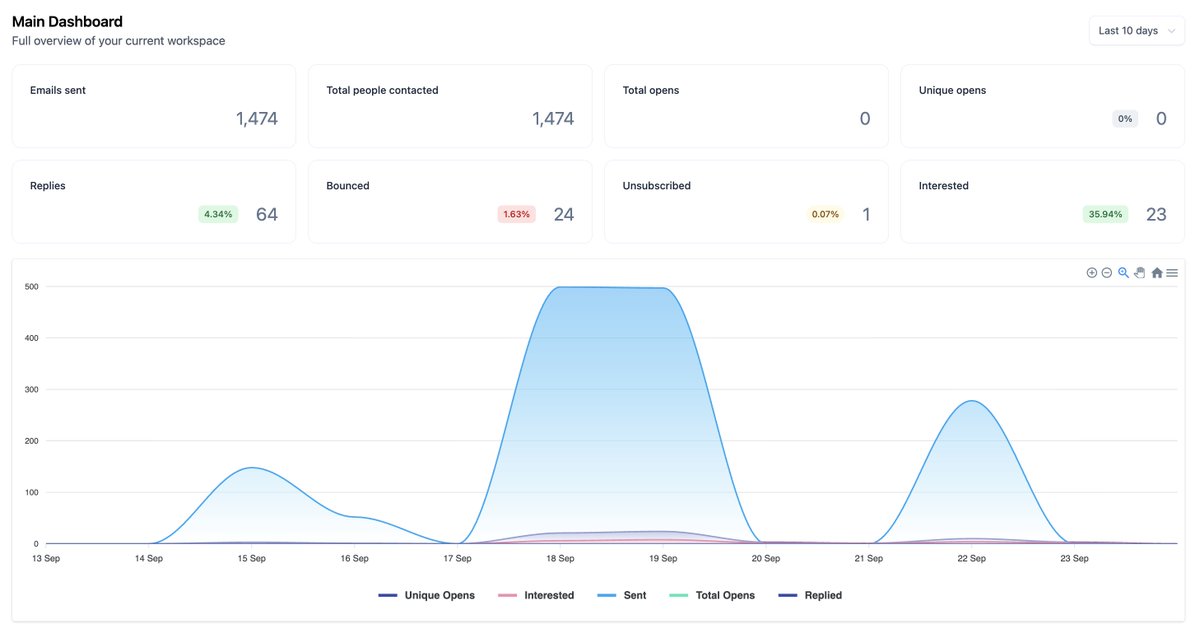
Task: Toggle the Replied legend series
Action: (x=810, y=595)
